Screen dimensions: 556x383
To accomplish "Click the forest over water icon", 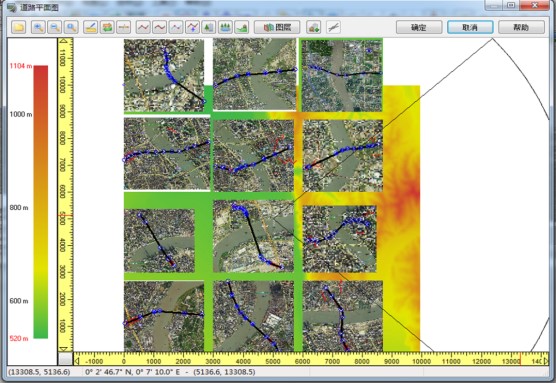I will [225, 27].
